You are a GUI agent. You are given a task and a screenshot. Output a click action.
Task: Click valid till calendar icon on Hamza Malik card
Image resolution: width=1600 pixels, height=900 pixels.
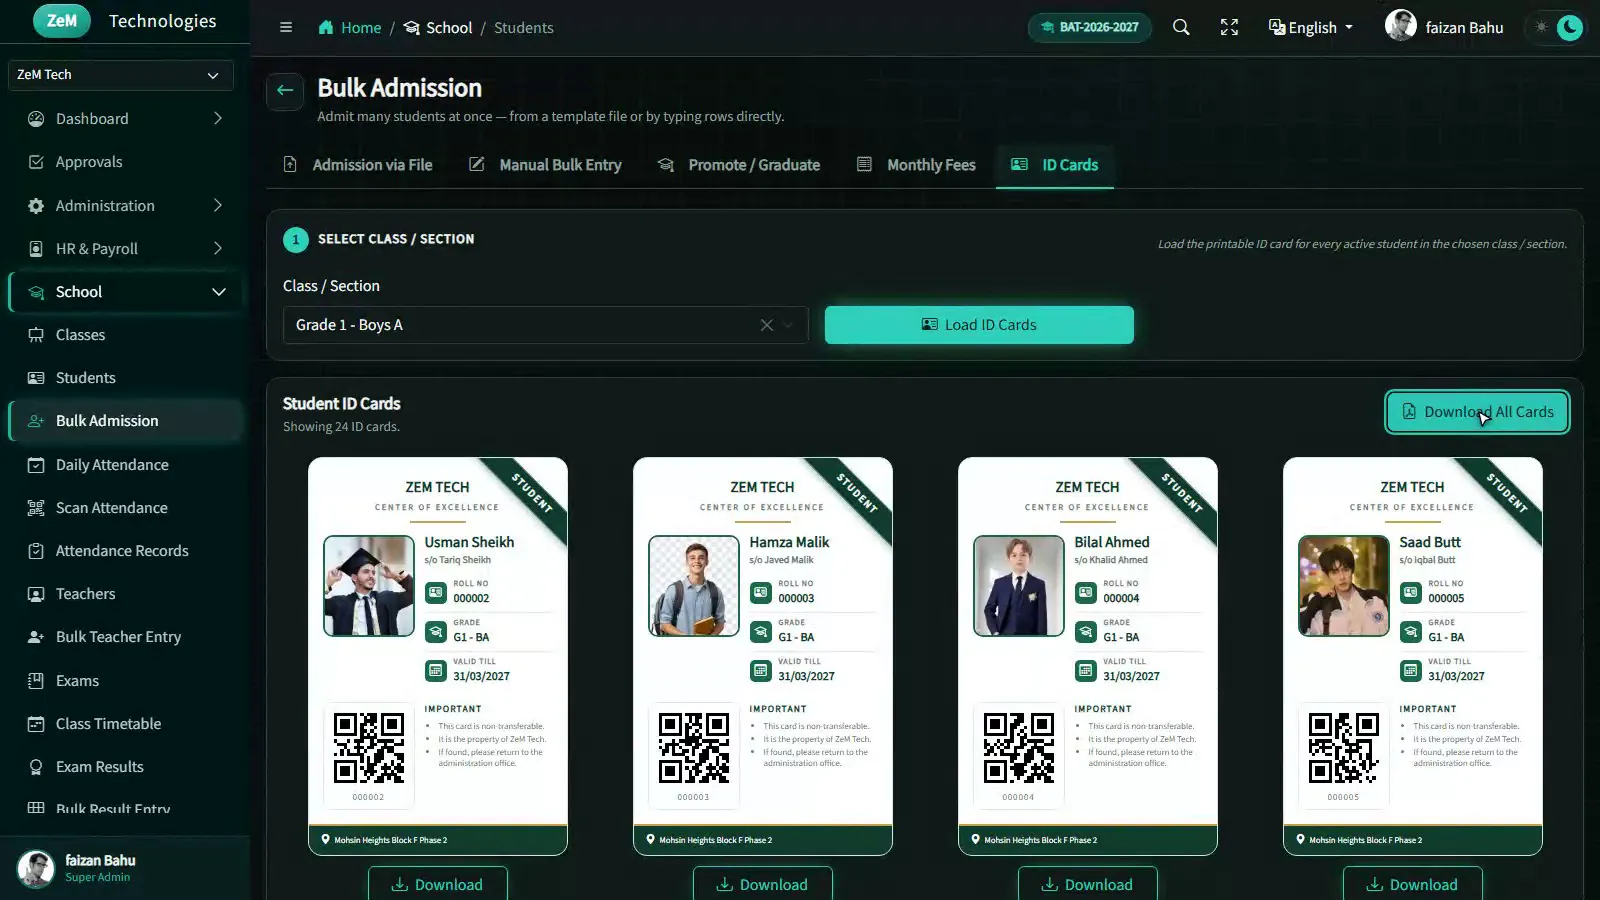[761, 671]
